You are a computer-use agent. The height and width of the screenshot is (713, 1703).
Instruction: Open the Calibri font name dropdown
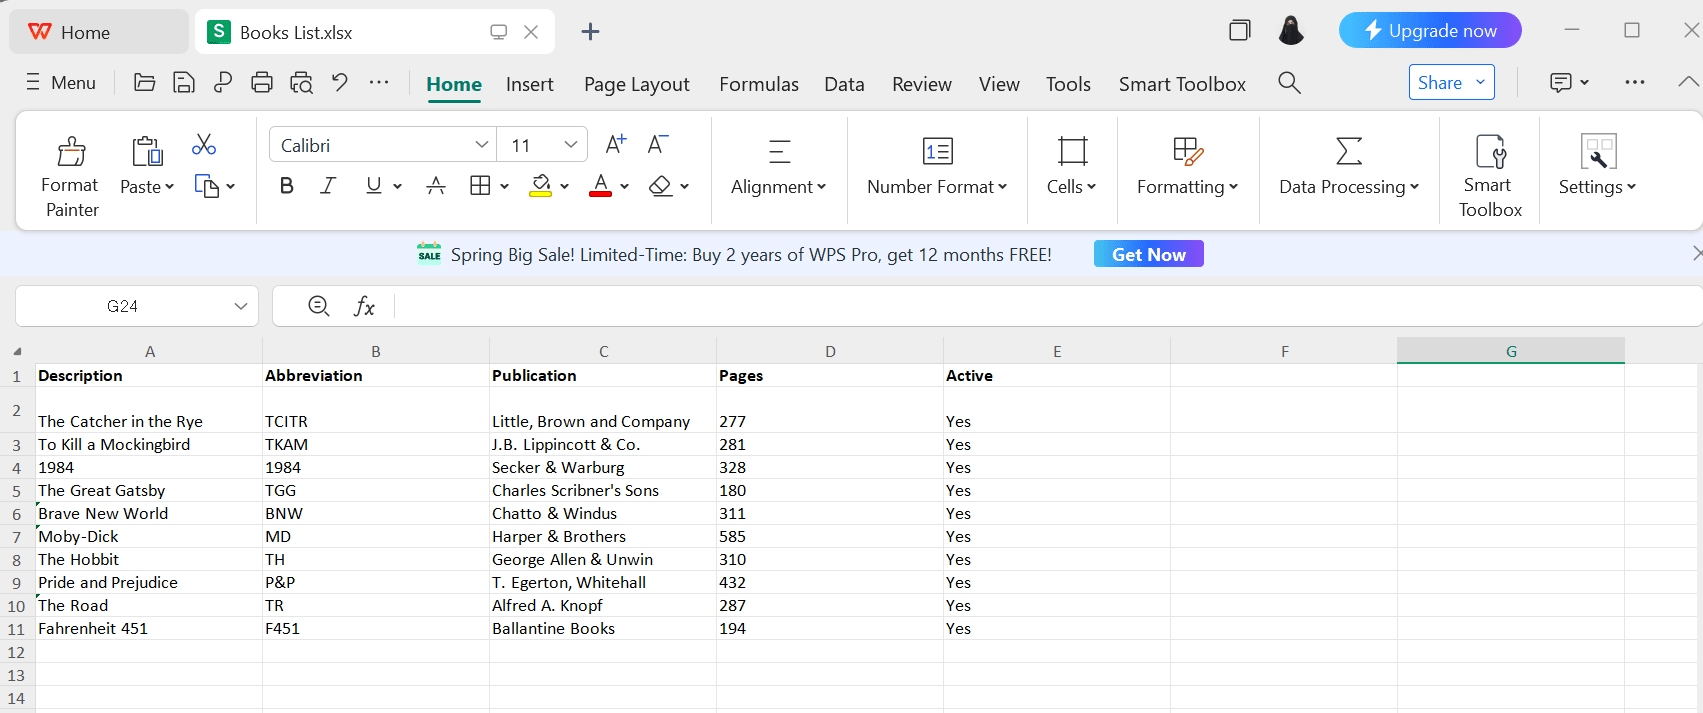482,145
